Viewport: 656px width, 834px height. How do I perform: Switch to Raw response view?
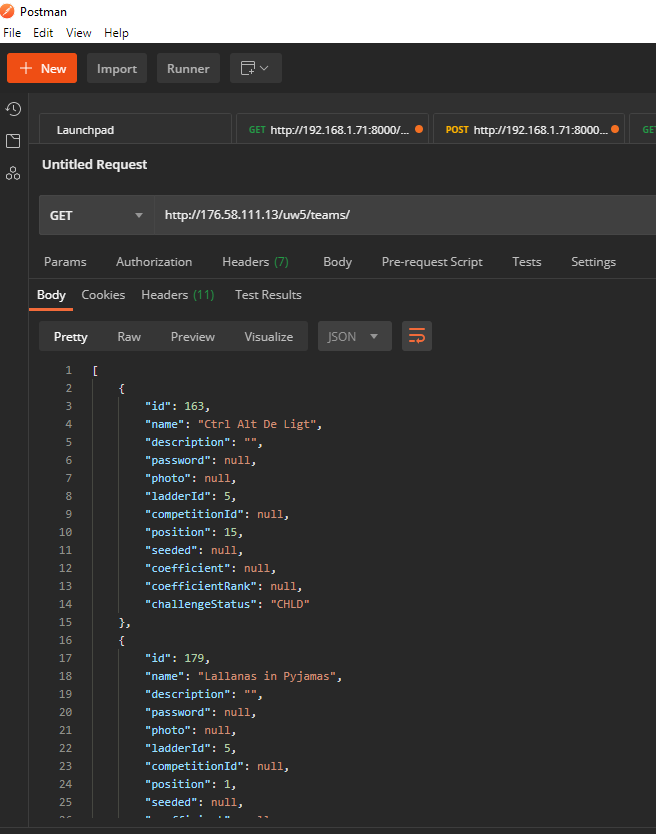click(129, 337)
